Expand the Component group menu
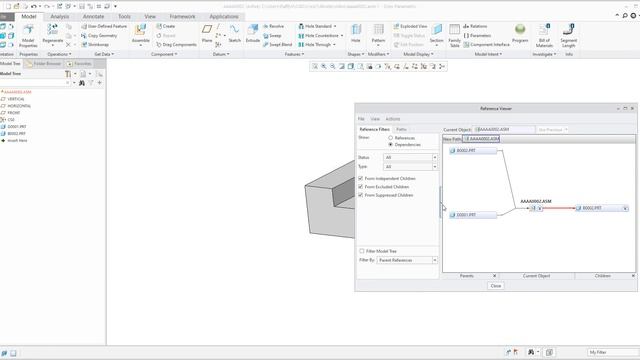The image size is (640, 360). (x=164, y=54)
